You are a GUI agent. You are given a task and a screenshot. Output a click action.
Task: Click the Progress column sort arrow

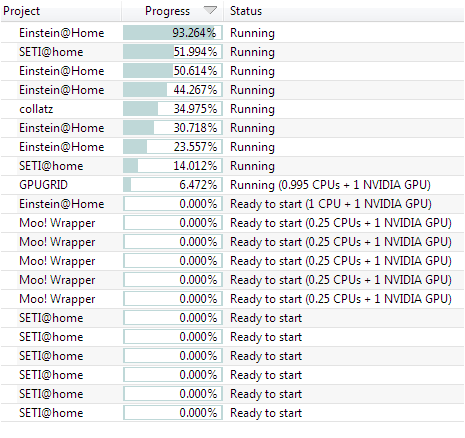point(210,10)
